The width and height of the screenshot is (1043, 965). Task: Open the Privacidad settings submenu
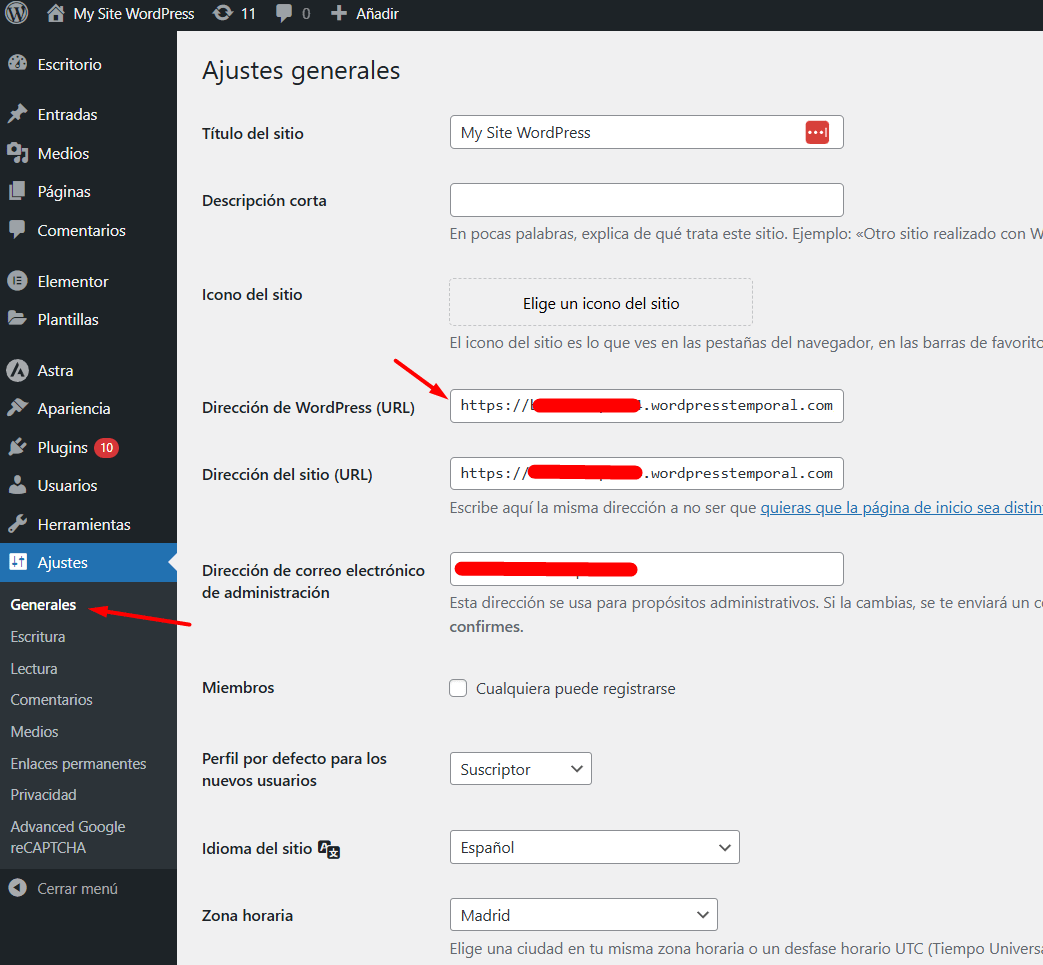coord(43,795)
